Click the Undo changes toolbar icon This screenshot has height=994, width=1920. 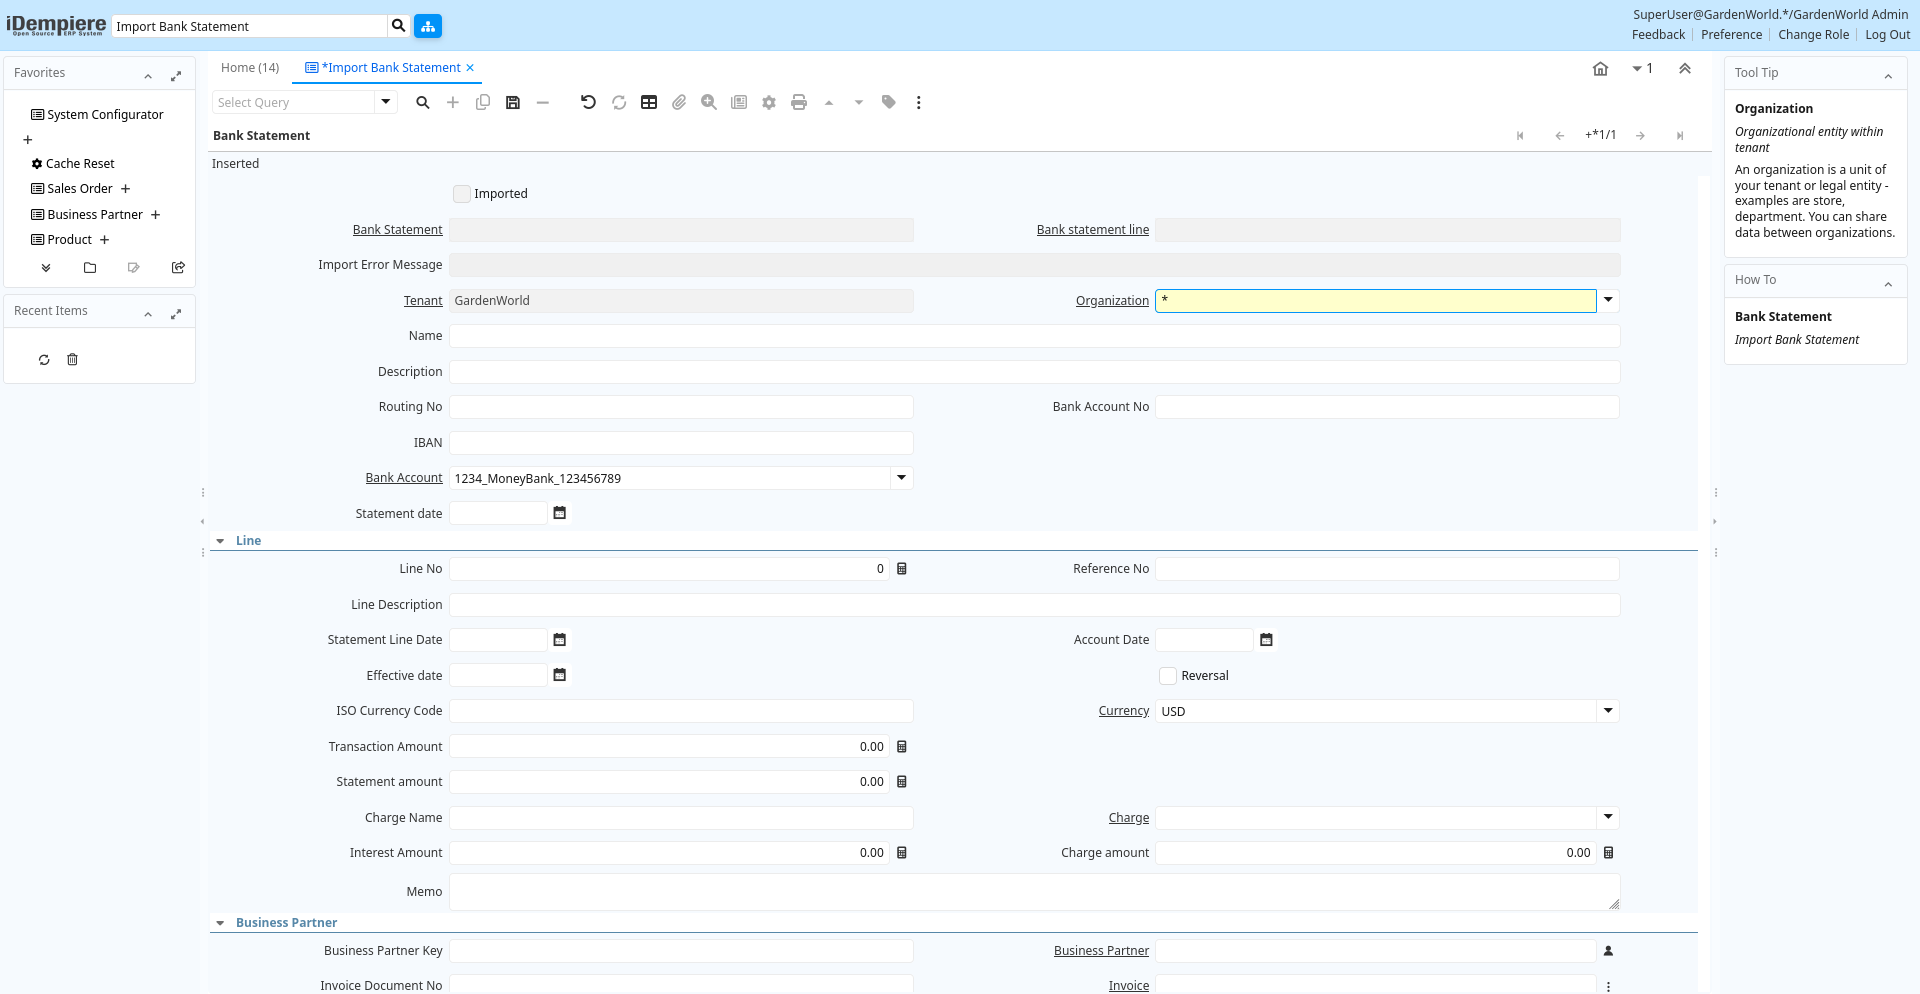pyautogui.click(x=588, y=102)
